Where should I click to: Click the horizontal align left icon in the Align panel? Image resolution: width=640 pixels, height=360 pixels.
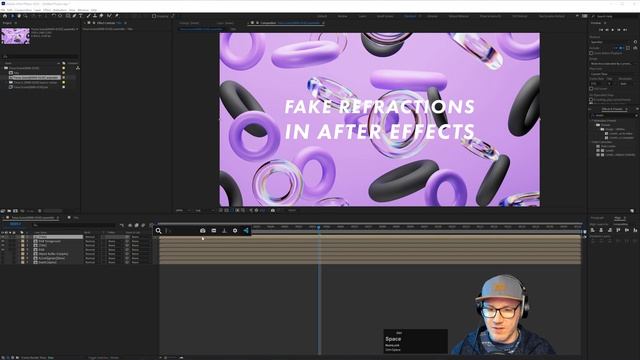tap(593, 230)
